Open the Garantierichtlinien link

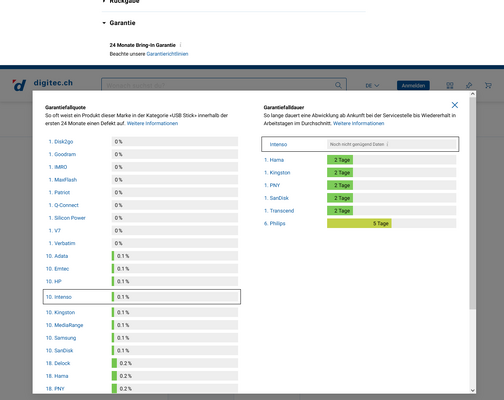[167, 54]
